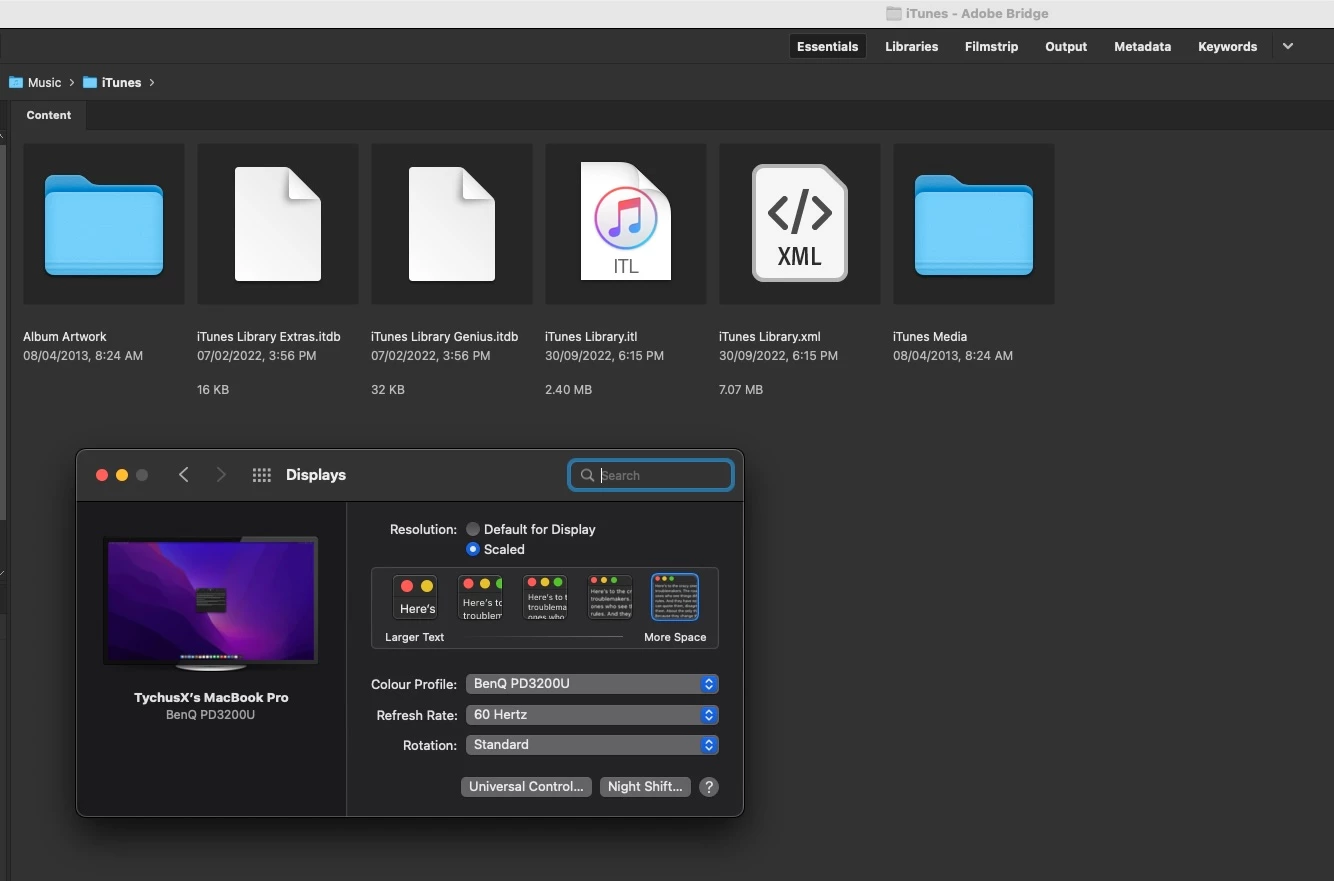Click TychusX's MacBook Pro display name
1334x881 pixels.
pyautogui.click(x=211, y=698)
